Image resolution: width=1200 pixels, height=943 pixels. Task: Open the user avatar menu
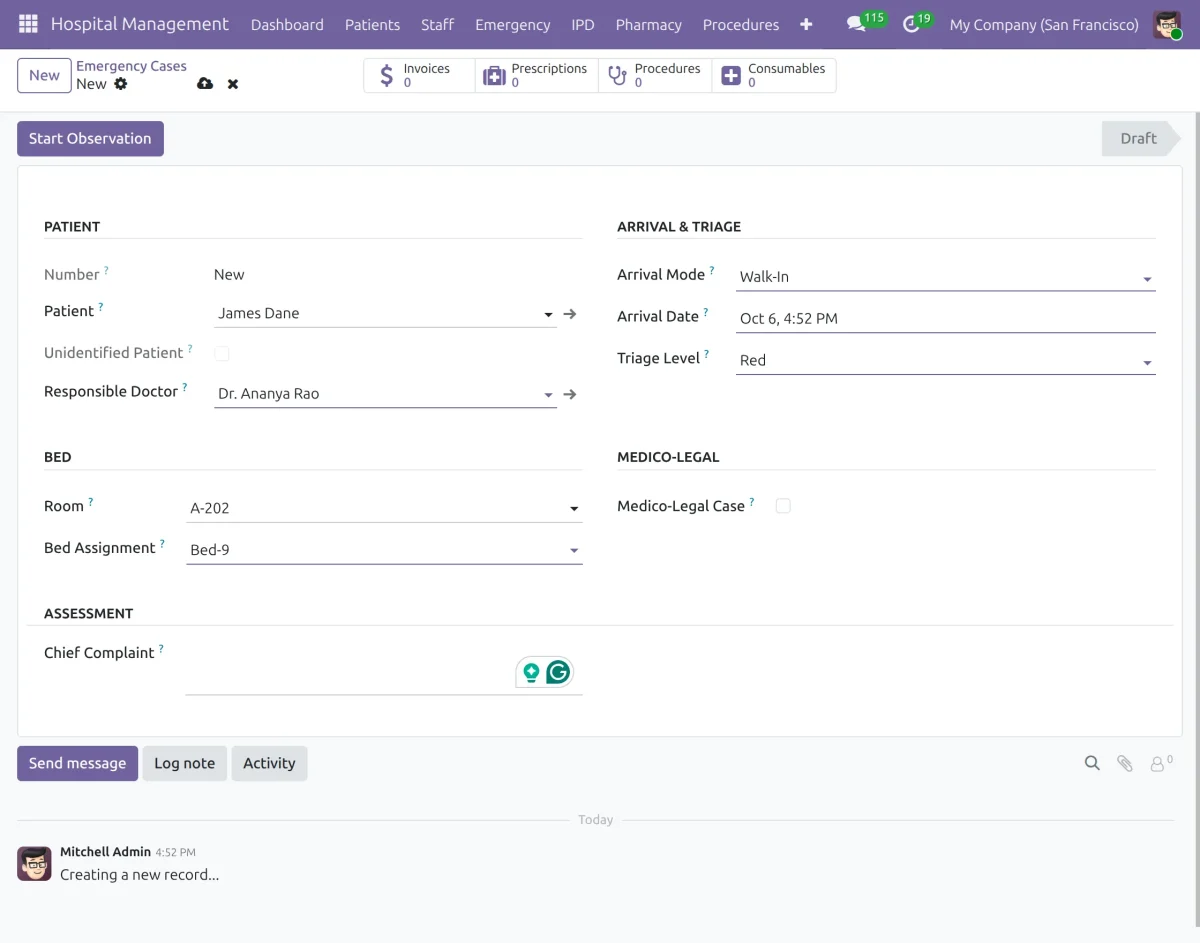[1167, 24]
